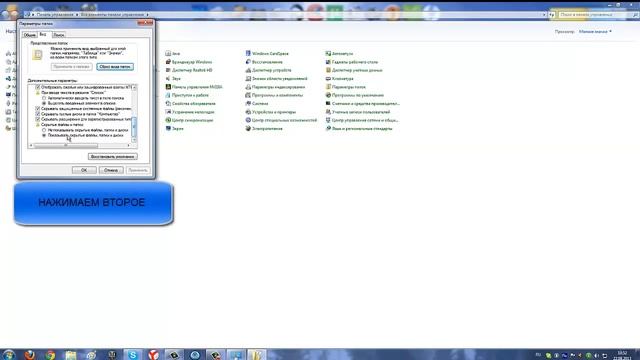Open Брандмауэр Windows item
This screenshot has height=360, width=640.
(189, 62)
